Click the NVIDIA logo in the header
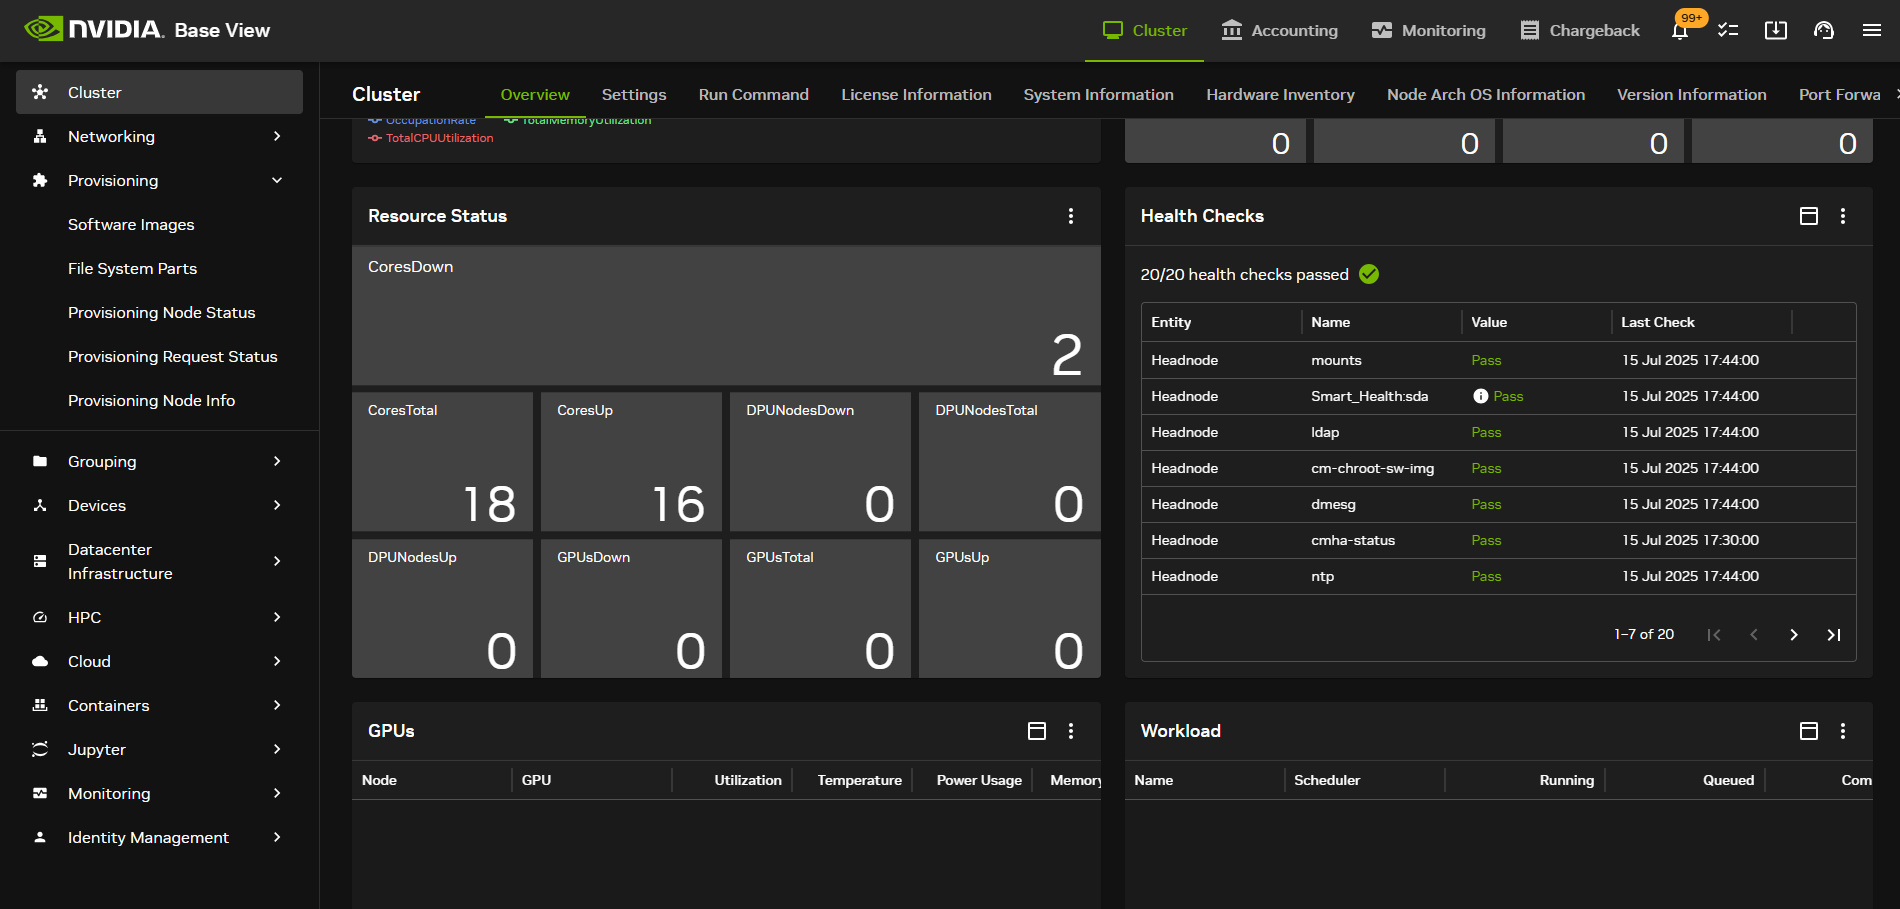The width and height of the screenshot is (1900, 909). pyautogui.click(x=45, y=29)
